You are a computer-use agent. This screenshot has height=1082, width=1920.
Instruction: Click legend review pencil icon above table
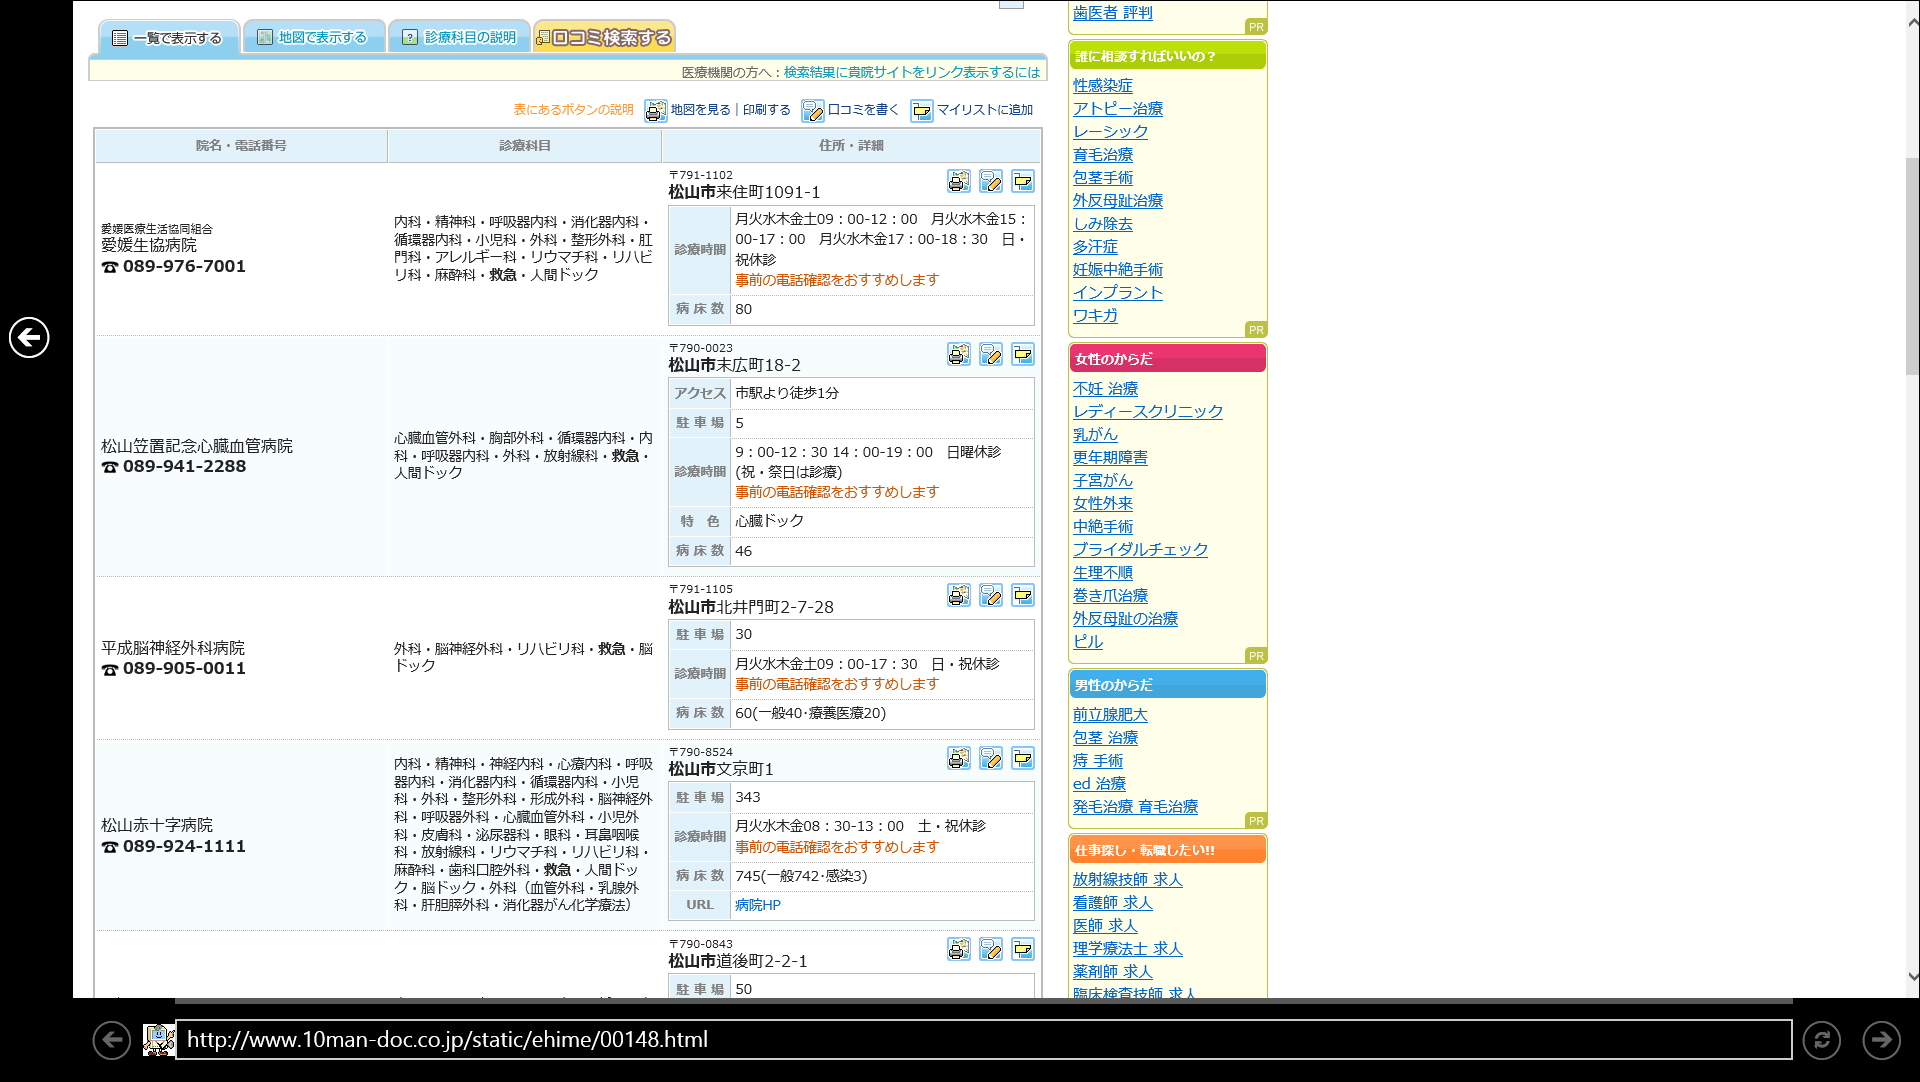(x=813, y=110)
